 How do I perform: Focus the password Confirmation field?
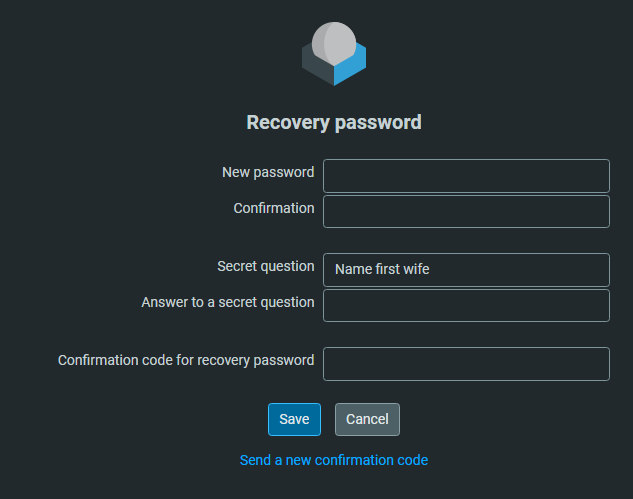tap(466, 212)
